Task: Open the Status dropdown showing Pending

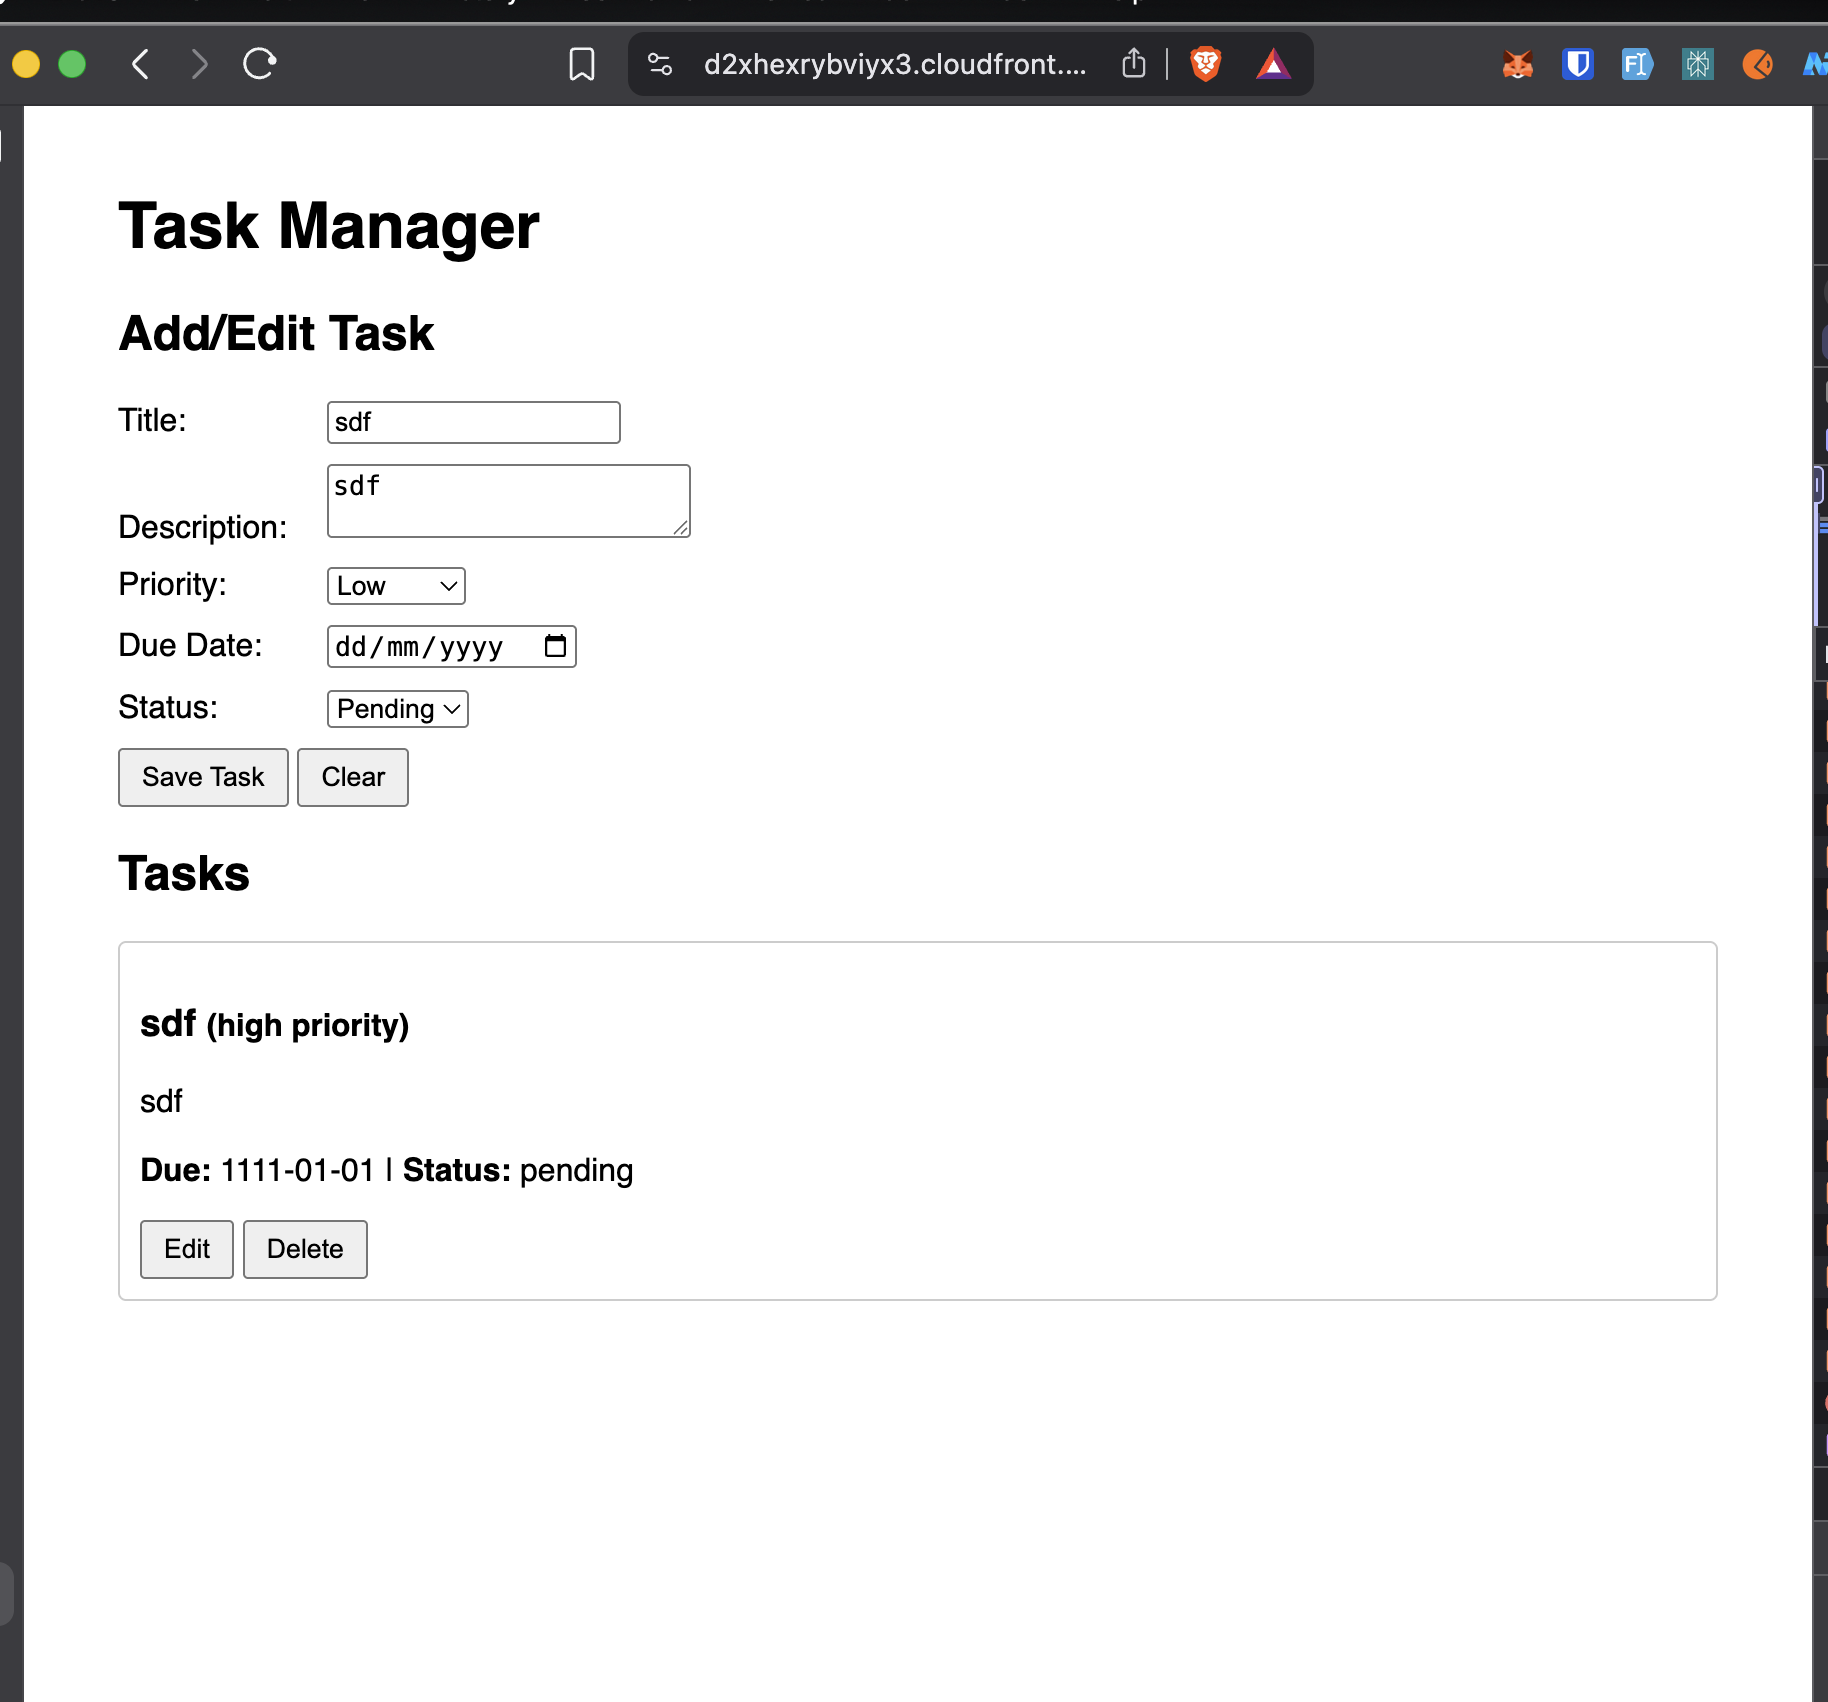Action: click(x=396, y=709)
